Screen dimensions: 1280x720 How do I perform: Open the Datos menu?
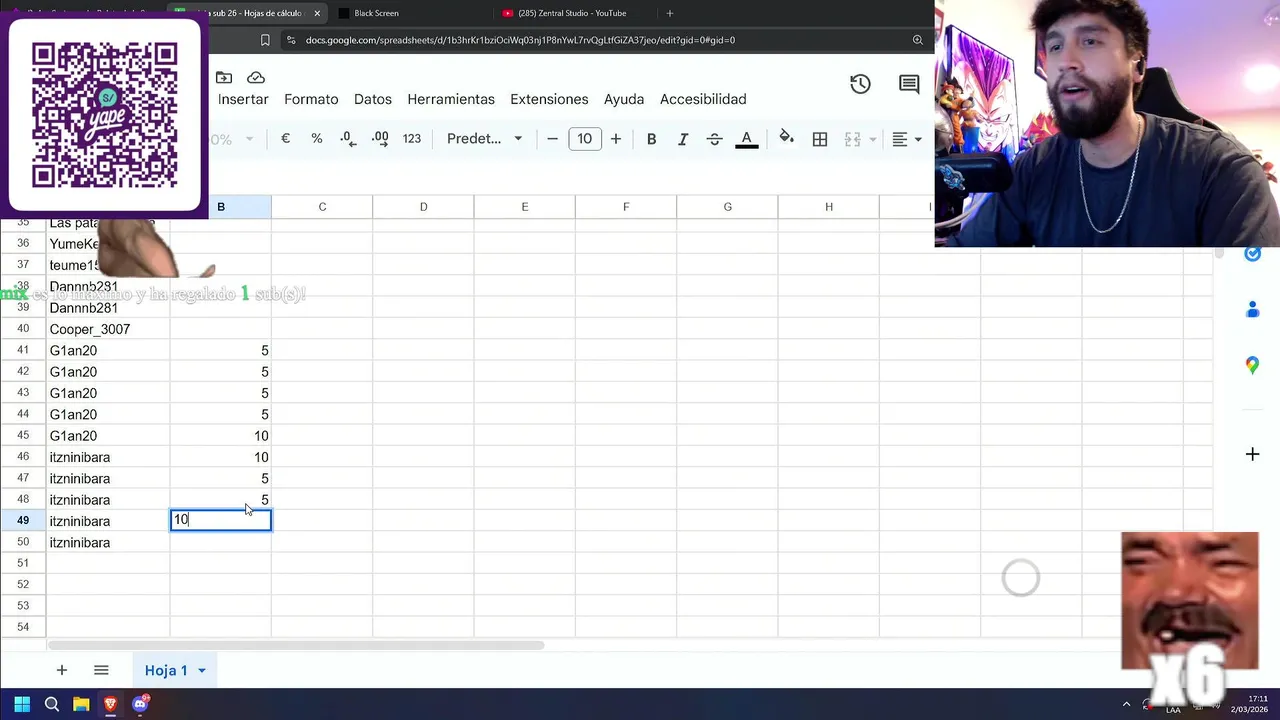(x=373, y=99)
